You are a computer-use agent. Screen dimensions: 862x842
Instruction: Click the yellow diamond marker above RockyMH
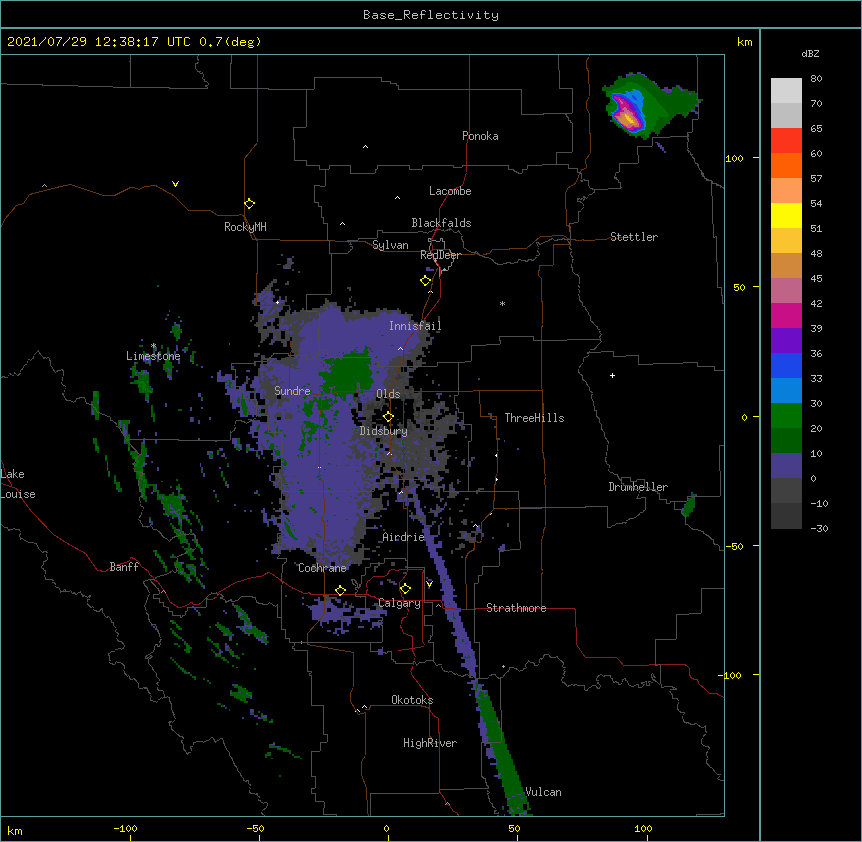pos(250,204)
